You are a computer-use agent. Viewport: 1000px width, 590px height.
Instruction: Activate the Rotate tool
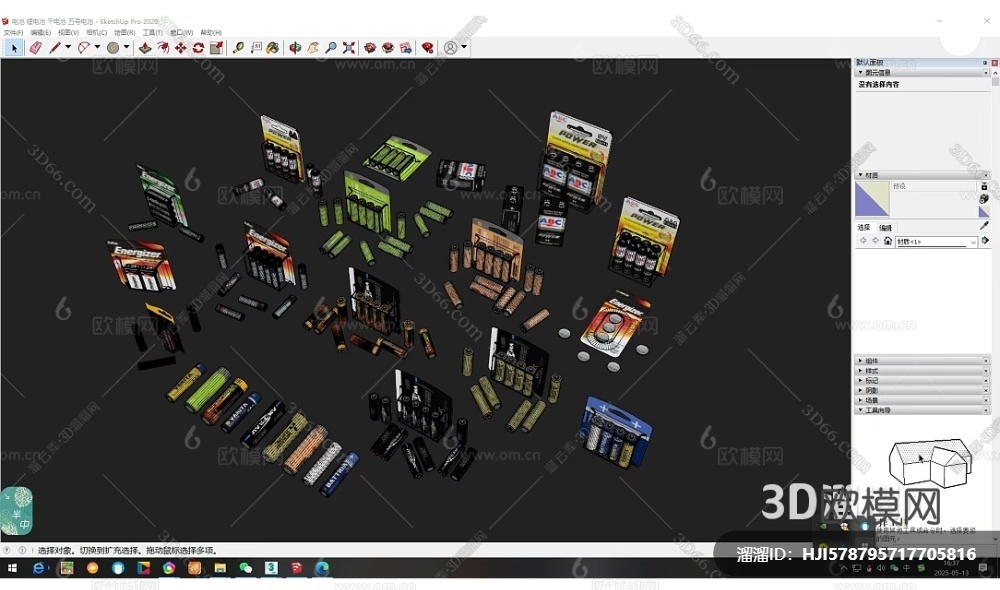(198, 48)
